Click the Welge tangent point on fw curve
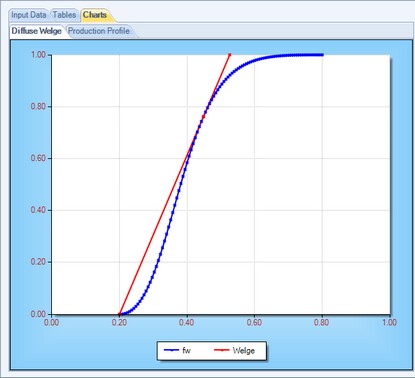Screen dimensions: 415x378 203,117
